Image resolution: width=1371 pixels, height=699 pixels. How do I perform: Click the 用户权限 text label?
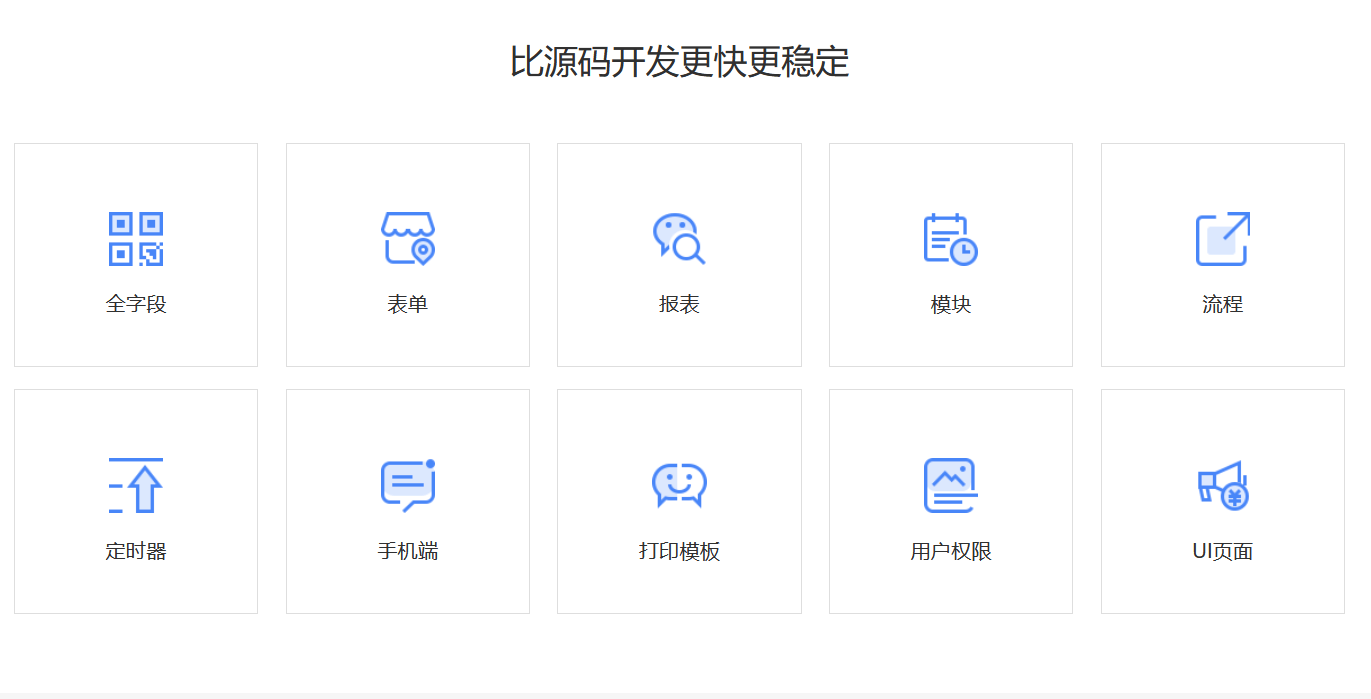(x=950, y=550)
